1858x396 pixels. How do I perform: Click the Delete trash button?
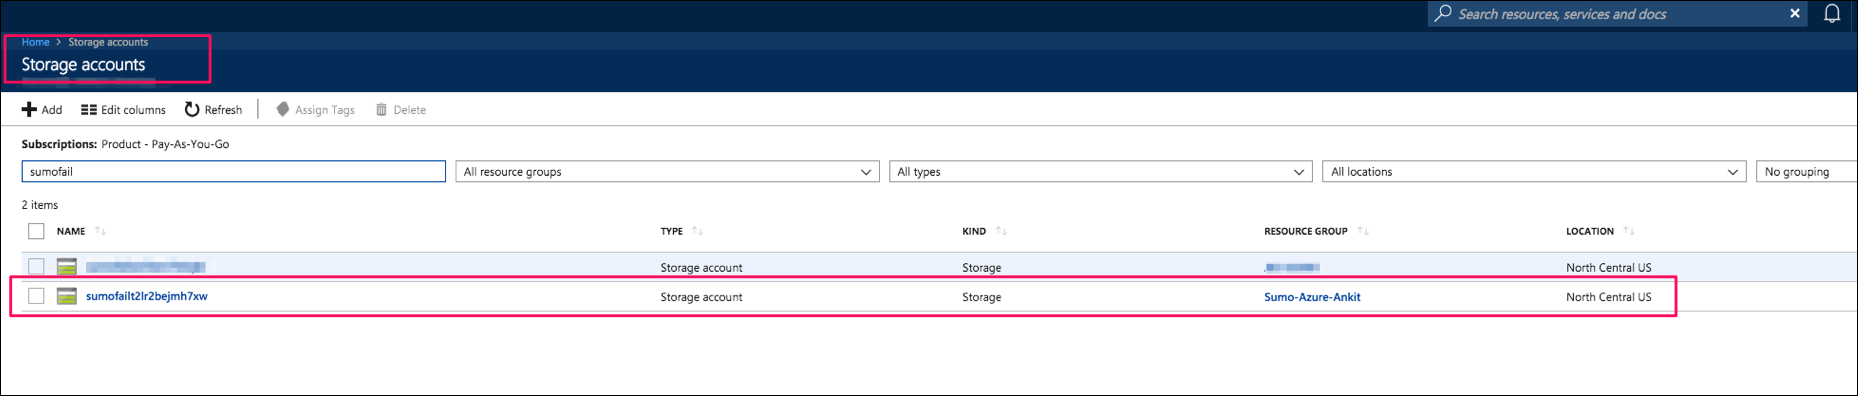point(401,110)
